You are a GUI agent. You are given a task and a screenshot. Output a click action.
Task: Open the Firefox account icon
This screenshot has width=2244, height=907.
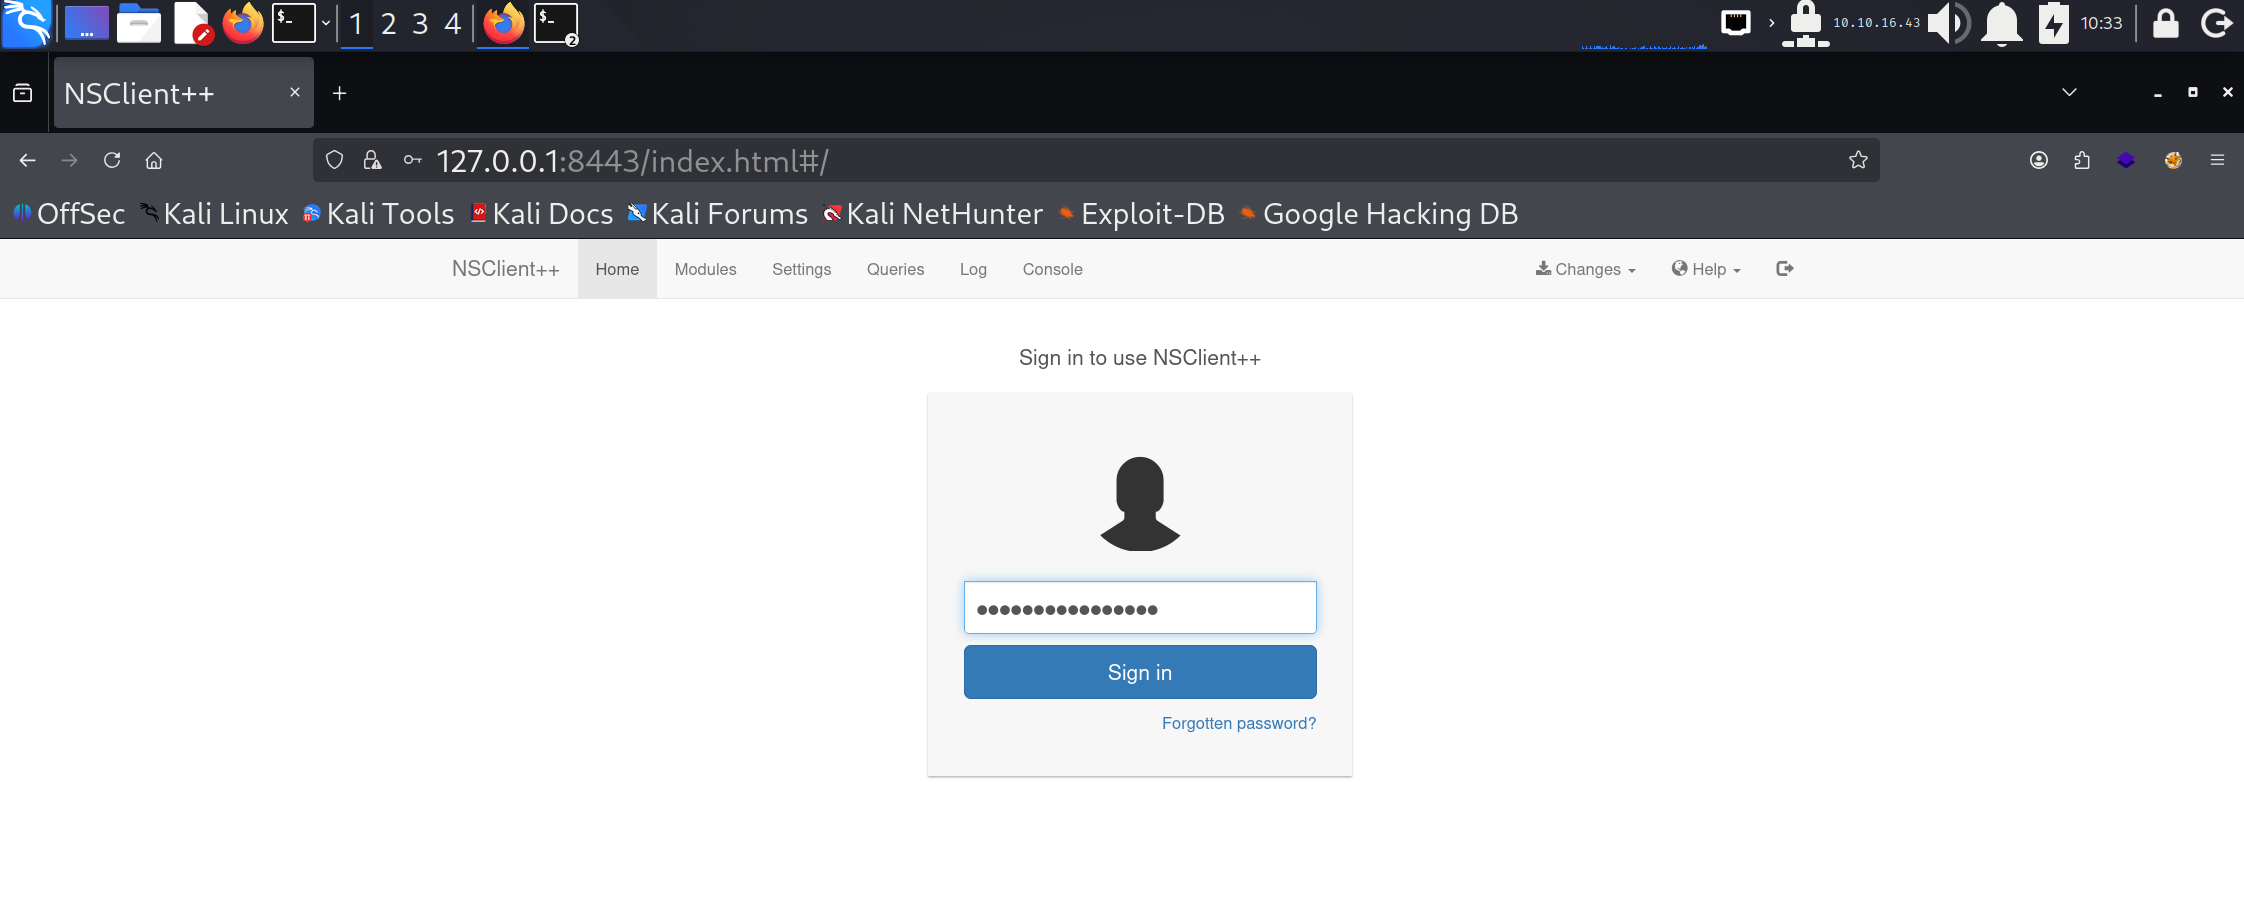(2039, 160)
